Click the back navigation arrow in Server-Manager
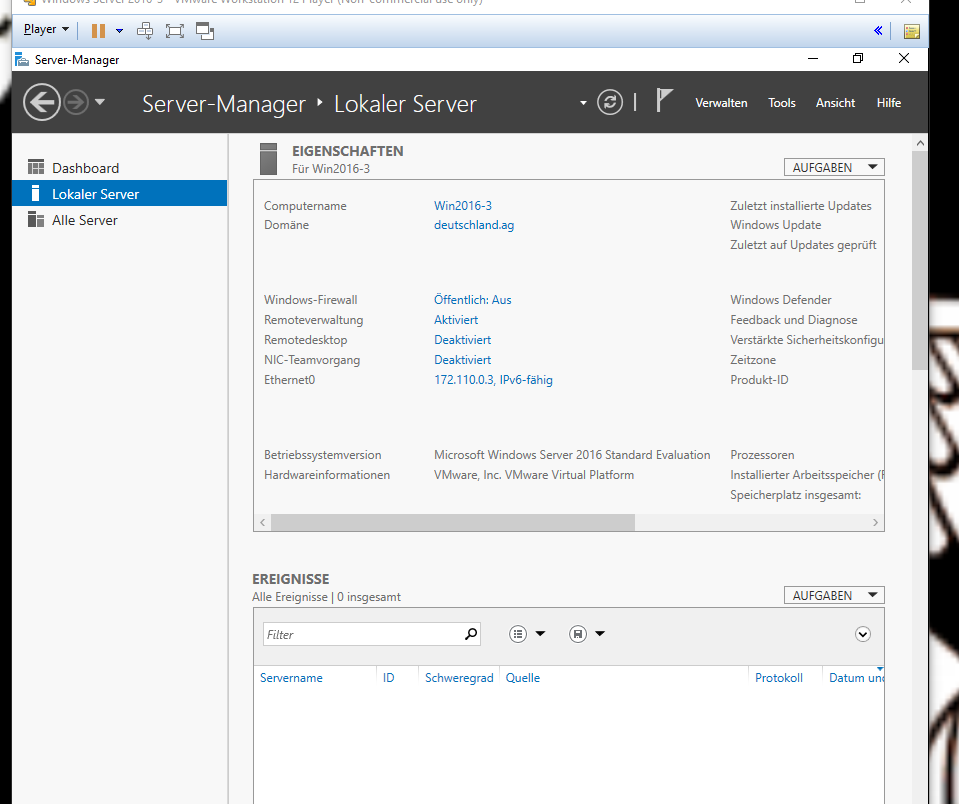This screenshot has height=804, width=959. tap(41, 102)
